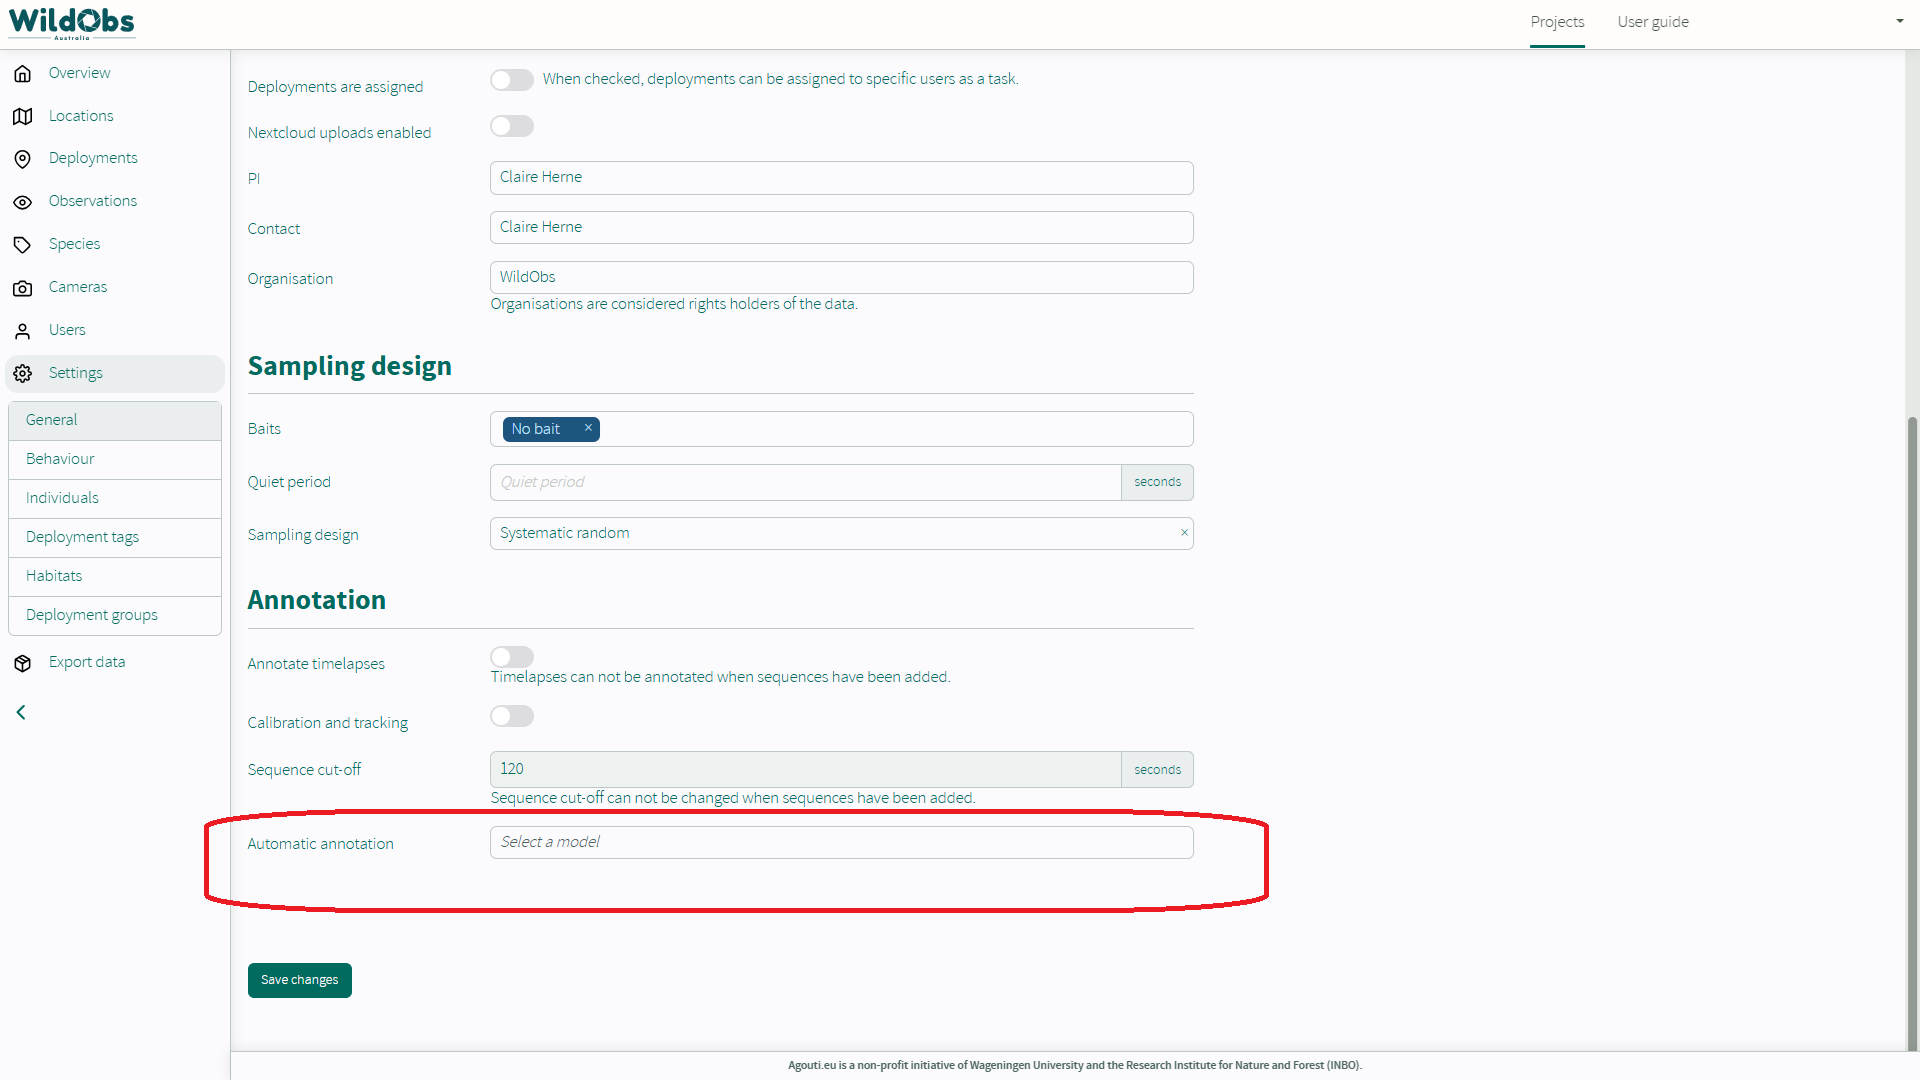This screenshot has width=1920, height=1080.
Task: Toggle Deployments are assigned switch
Action: pyautogui.click(x=512, y=80)
